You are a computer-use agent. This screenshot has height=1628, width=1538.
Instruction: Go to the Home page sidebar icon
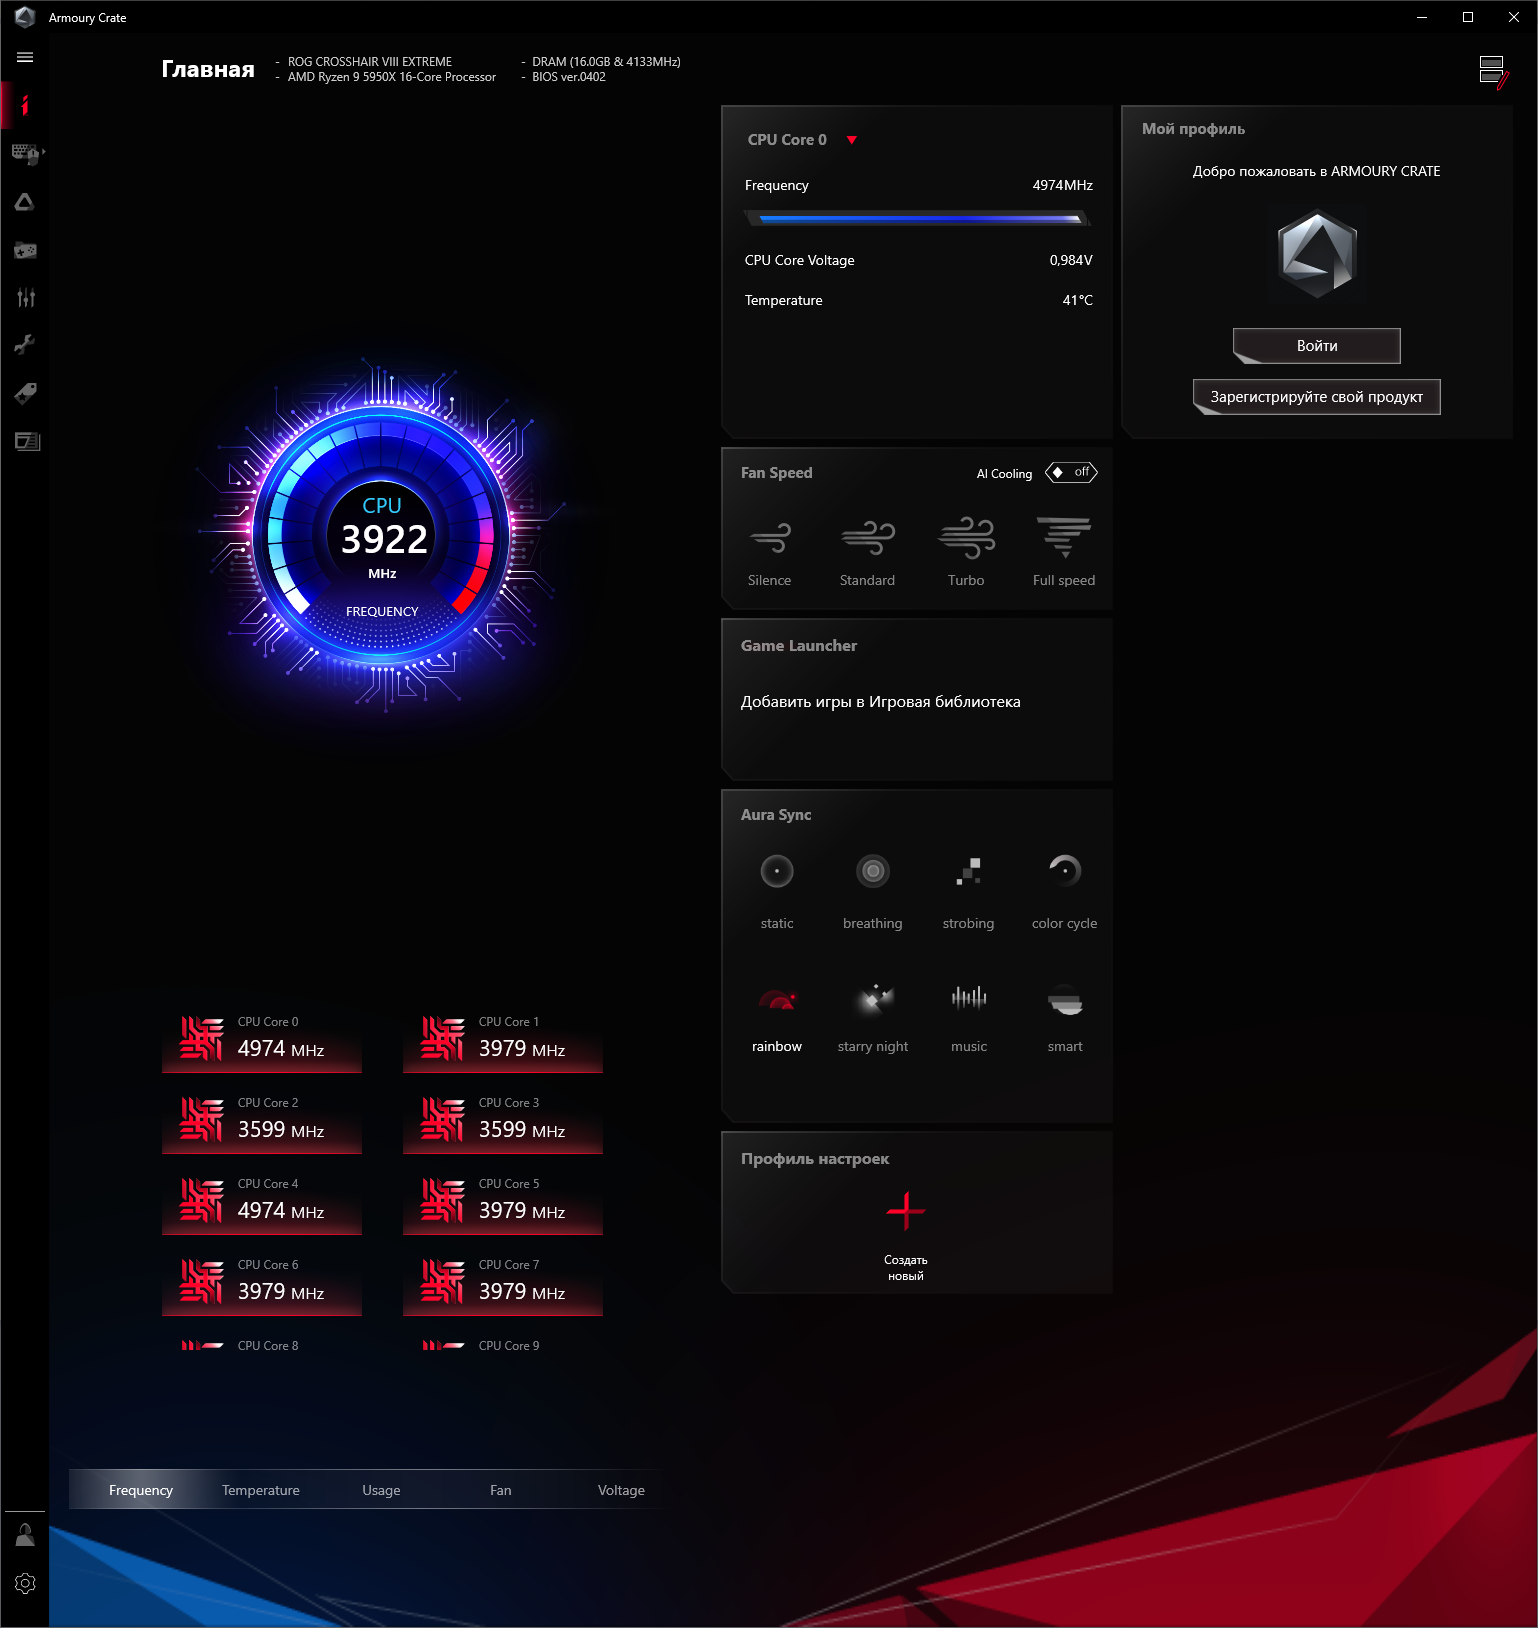[x=25, y=105]
